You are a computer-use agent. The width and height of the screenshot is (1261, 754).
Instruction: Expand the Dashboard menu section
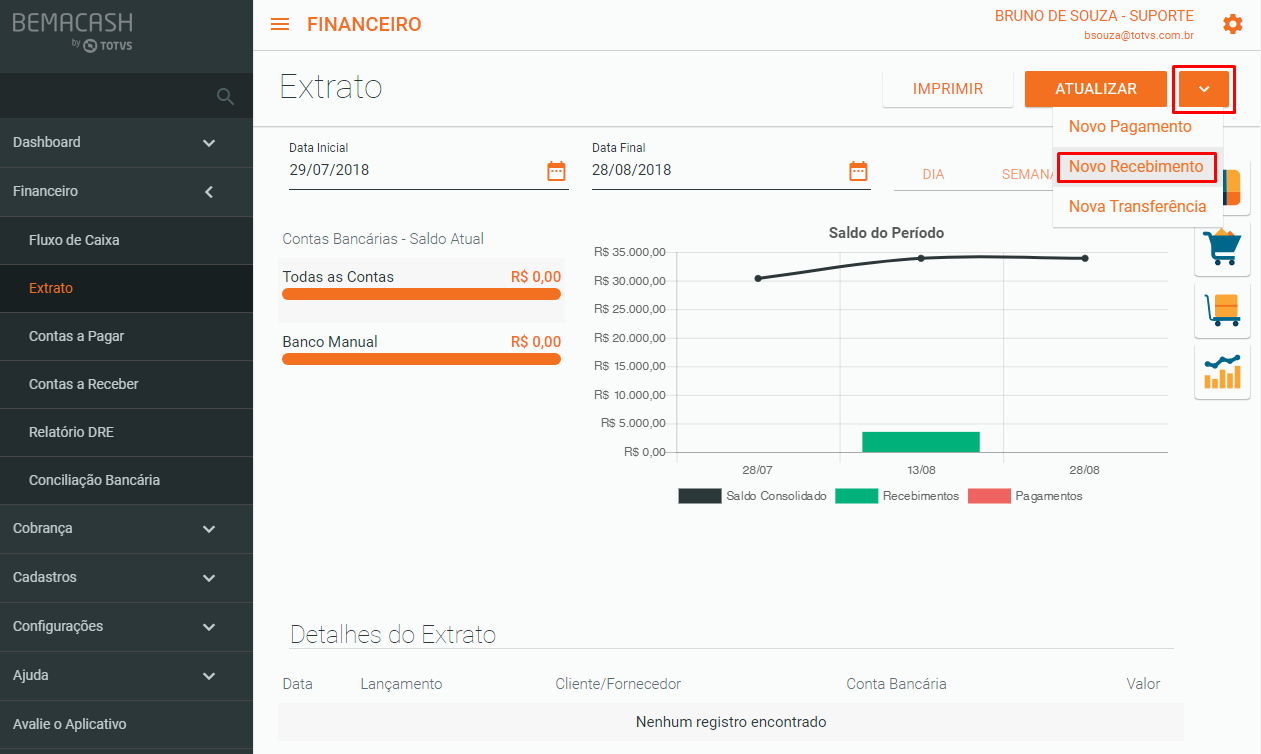[126, 142]
